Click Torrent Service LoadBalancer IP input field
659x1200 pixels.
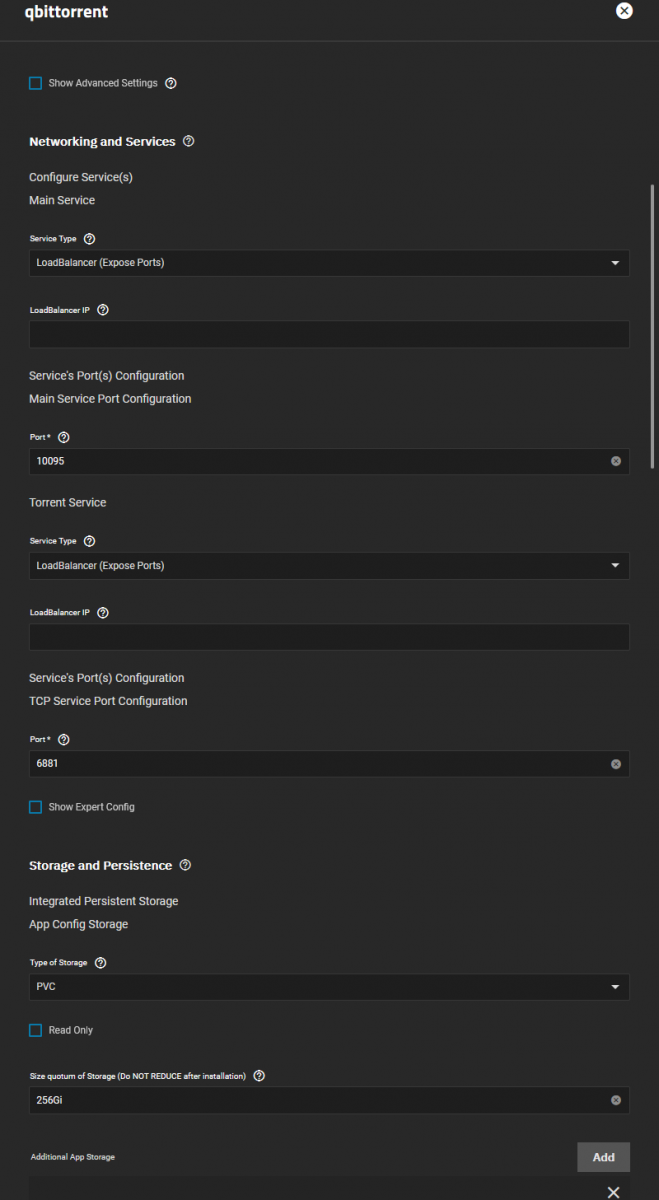pyautogui.click(x=329, y=637)
